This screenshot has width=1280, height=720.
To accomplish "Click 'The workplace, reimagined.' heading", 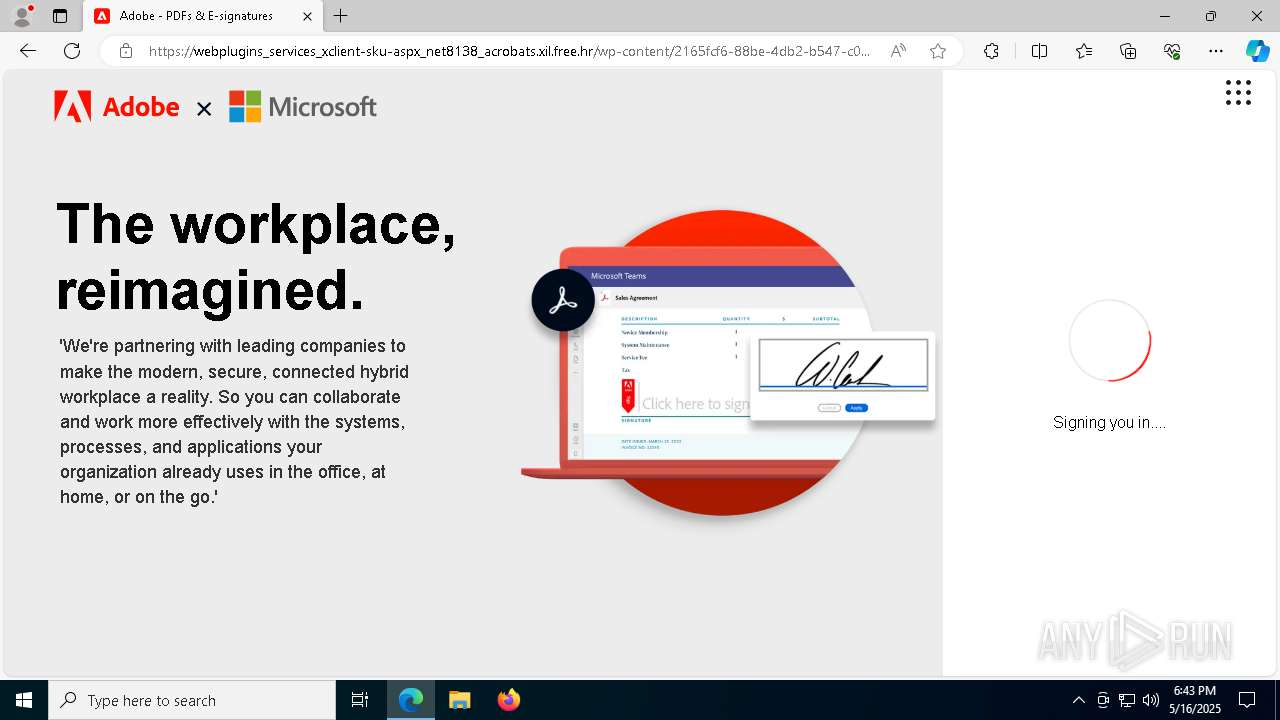I will 256,256.
